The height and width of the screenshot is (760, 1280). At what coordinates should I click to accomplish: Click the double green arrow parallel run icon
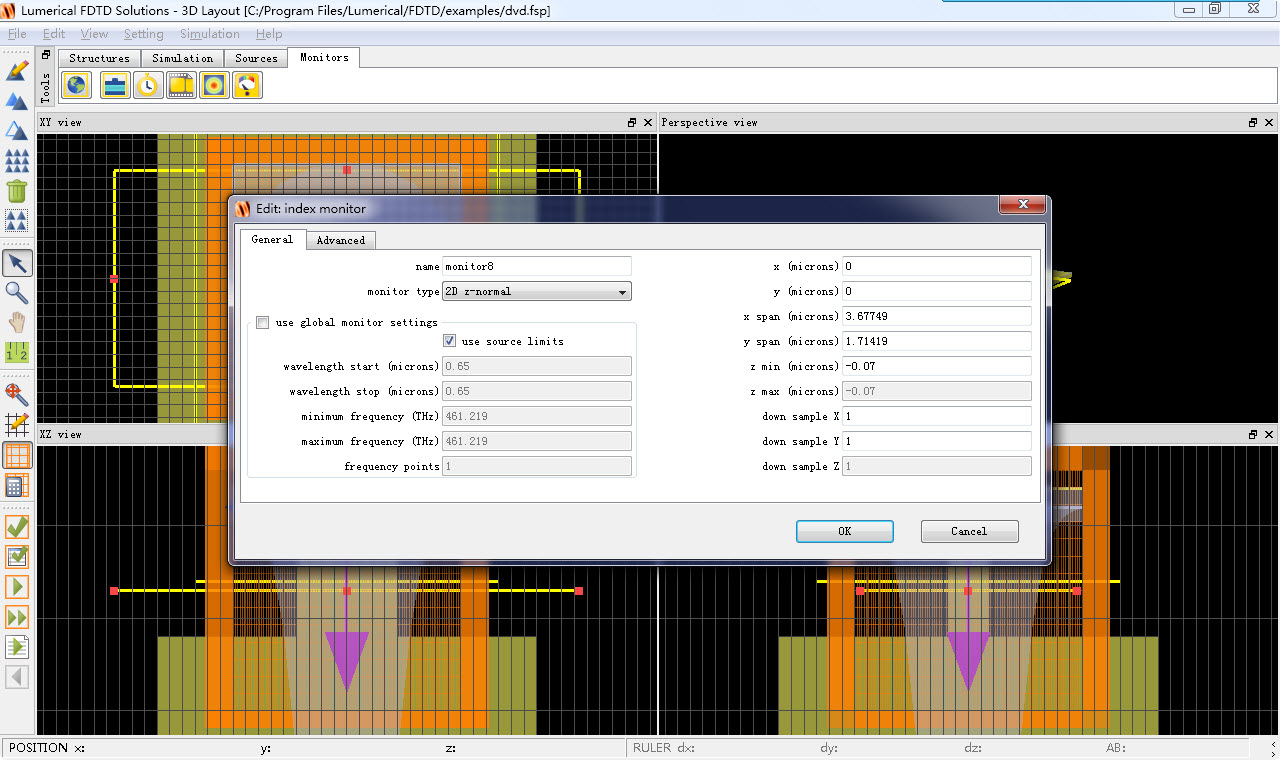[x=17, y=616]
